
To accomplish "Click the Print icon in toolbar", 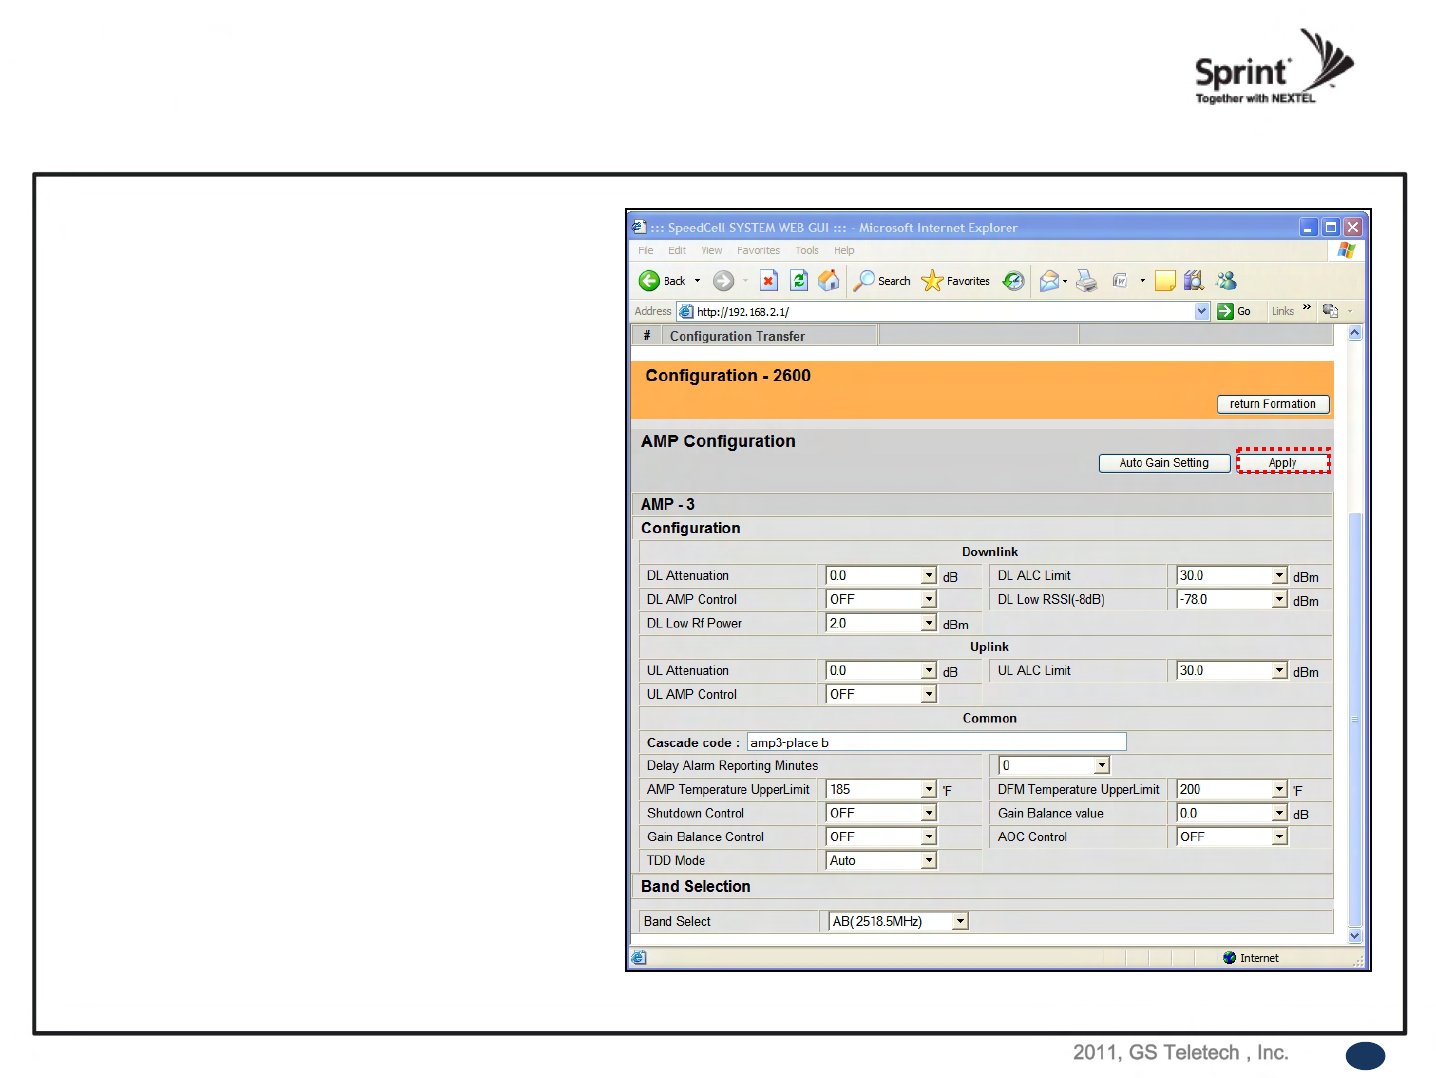I will click(1086, 281).
